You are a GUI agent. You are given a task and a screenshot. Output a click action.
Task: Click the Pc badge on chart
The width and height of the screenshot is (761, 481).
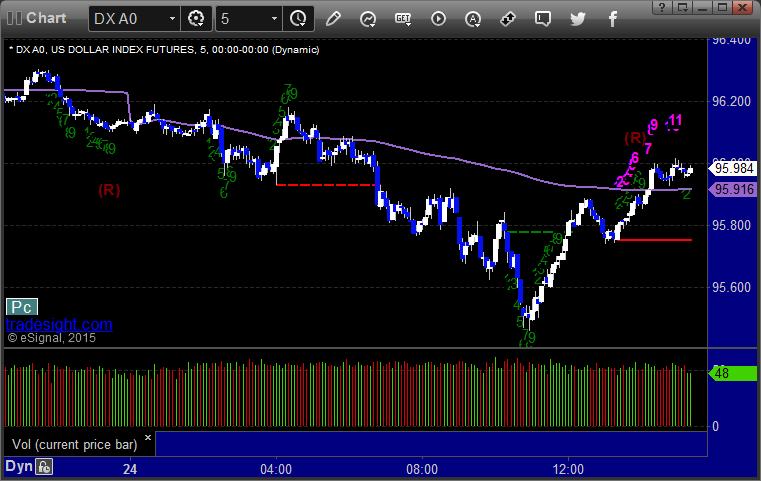click(21, 307)
